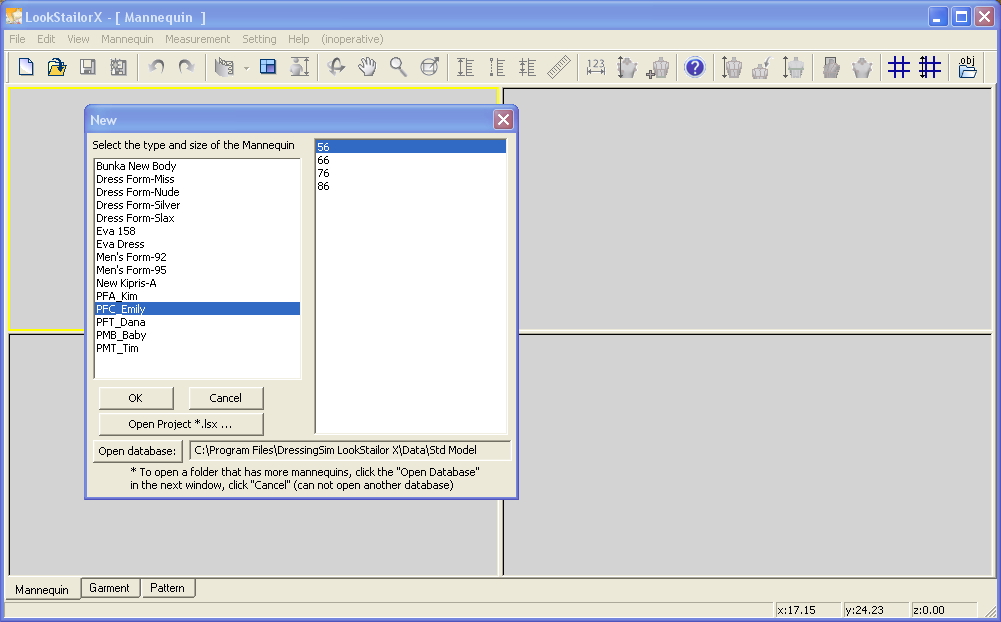Click the New document toolbar icon
The width and height of the screenshot is (1001, 622).
pyautogui.click(x=26, y=67)
